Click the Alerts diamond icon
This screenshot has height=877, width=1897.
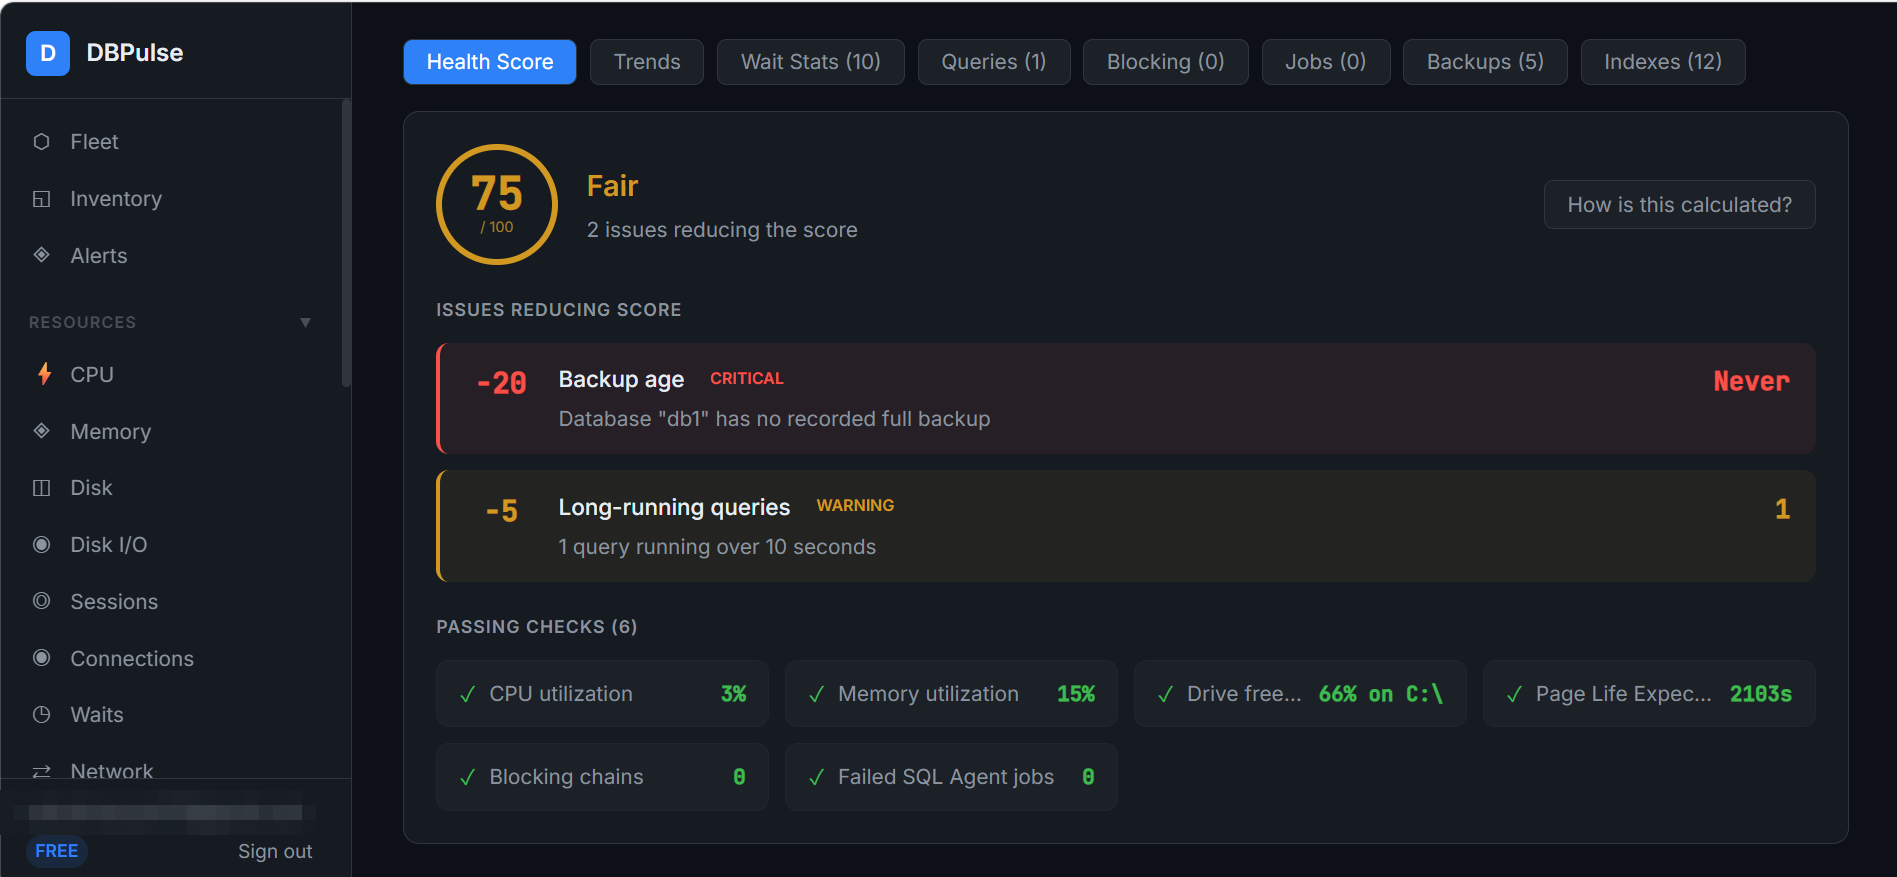pos(41,255)
